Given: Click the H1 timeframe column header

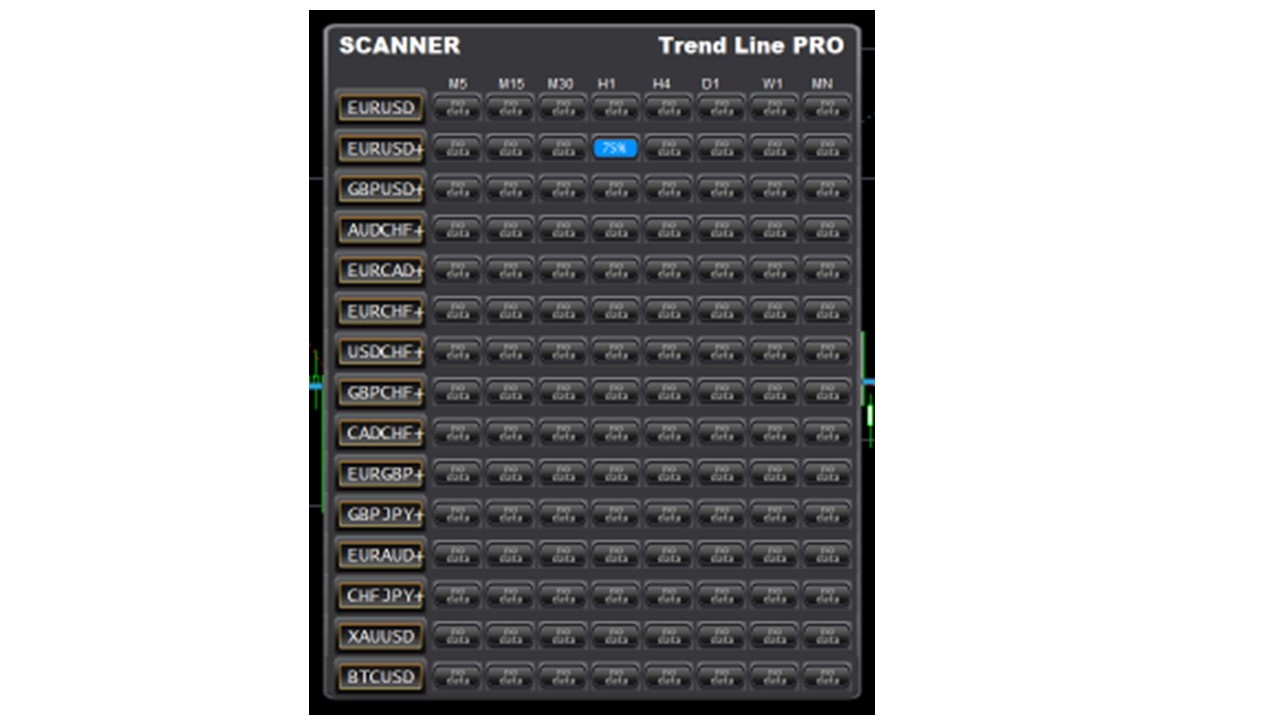Looking at the screenshot, I should pyautogui.click(x=607, y=84).
